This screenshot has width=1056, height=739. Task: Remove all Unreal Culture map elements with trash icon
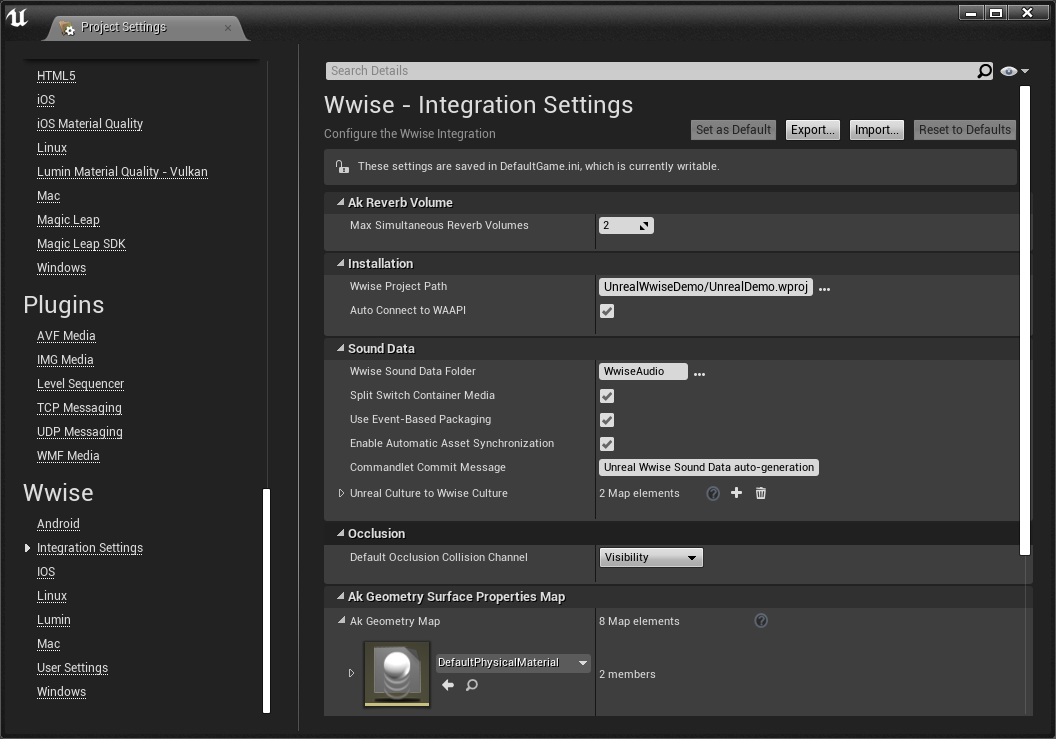click(760, 493)
